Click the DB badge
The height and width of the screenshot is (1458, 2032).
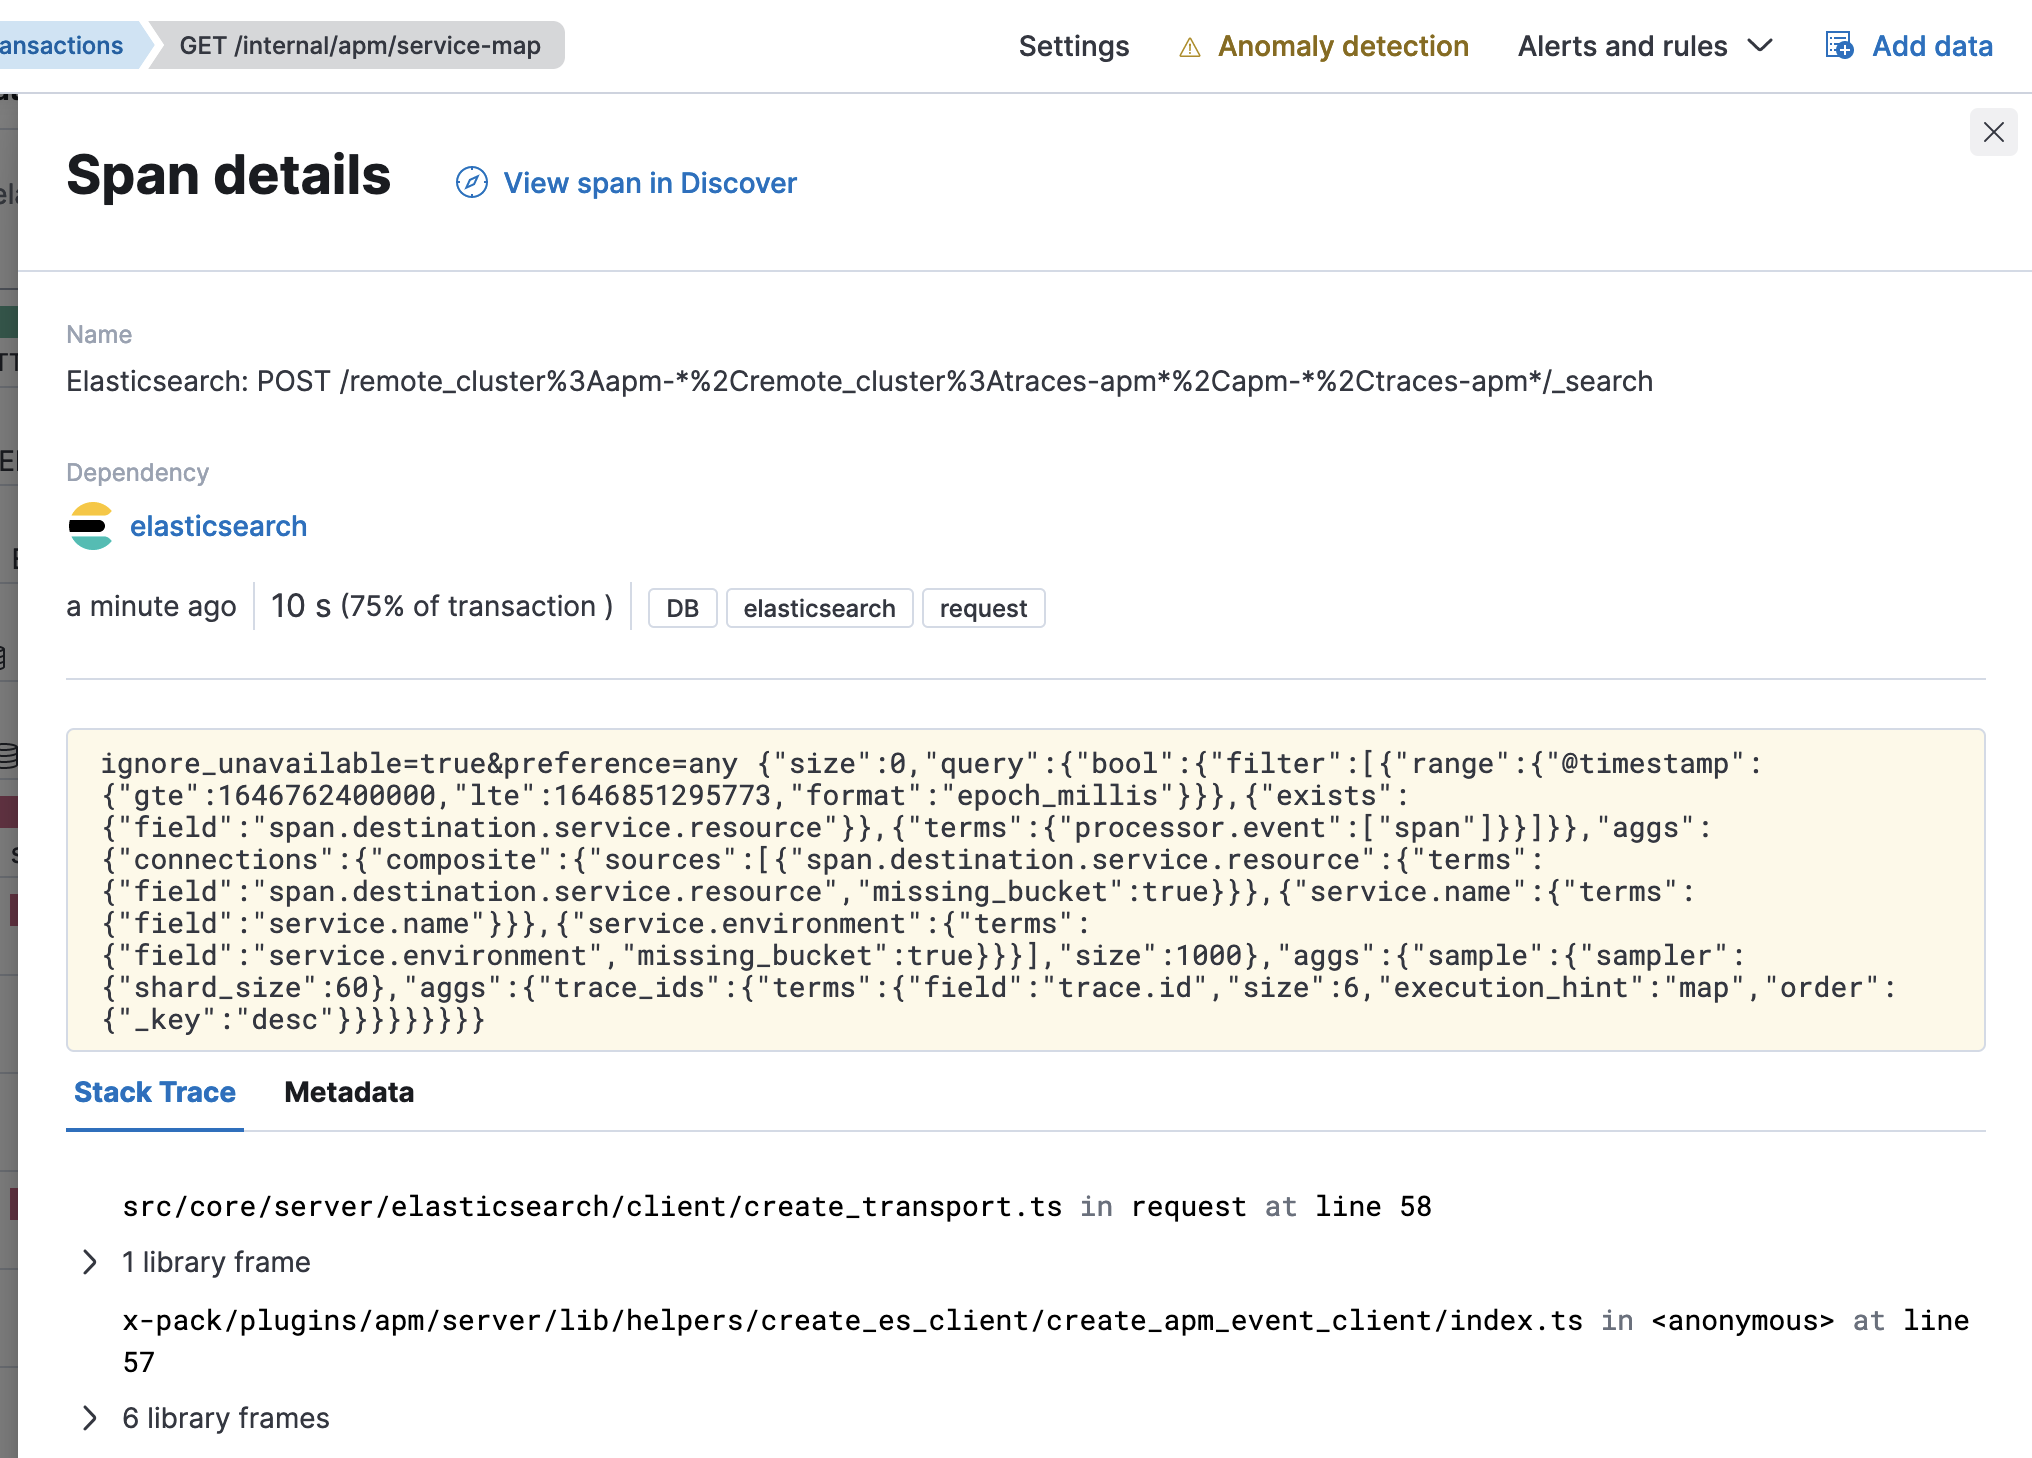(682, 608)
